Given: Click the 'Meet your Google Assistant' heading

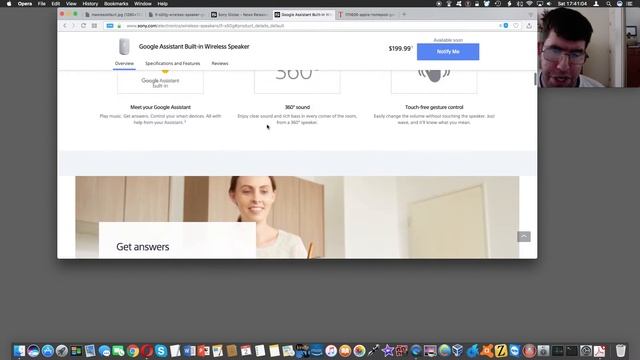Looking at the screenshot, I should (x=160, y=107).
